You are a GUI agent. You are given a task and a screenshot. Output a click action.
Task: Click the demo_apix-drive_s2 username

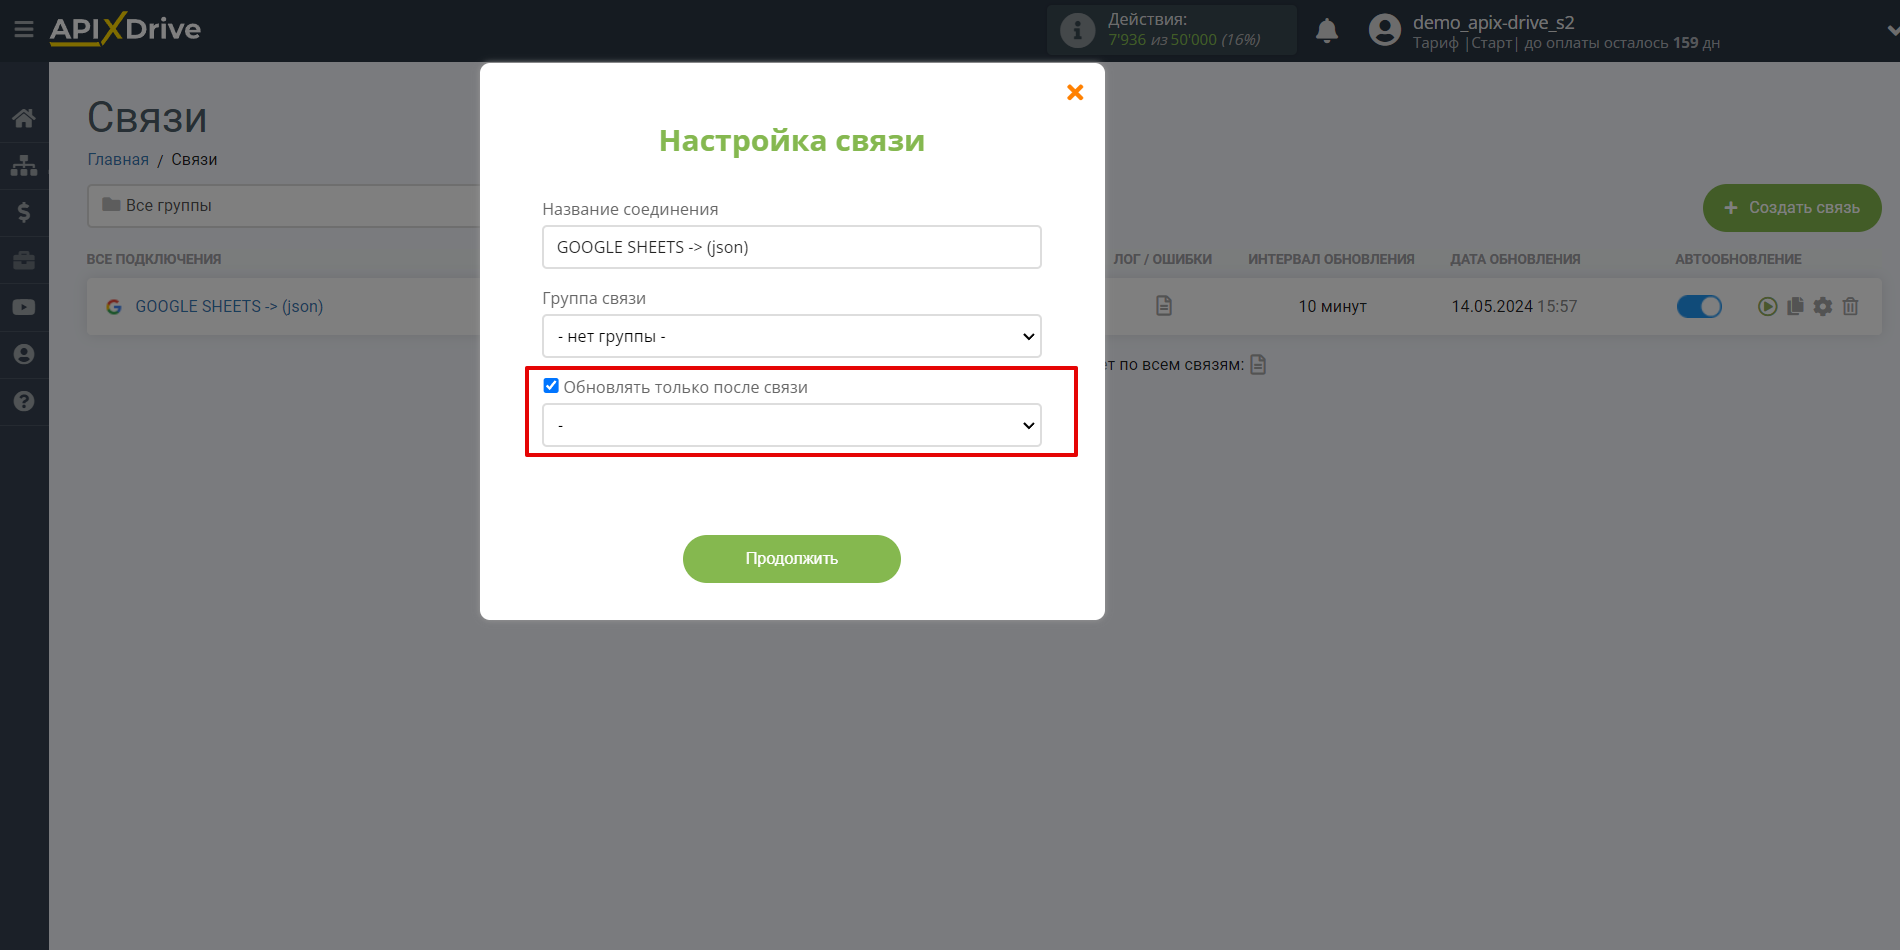click(1493, 22)
